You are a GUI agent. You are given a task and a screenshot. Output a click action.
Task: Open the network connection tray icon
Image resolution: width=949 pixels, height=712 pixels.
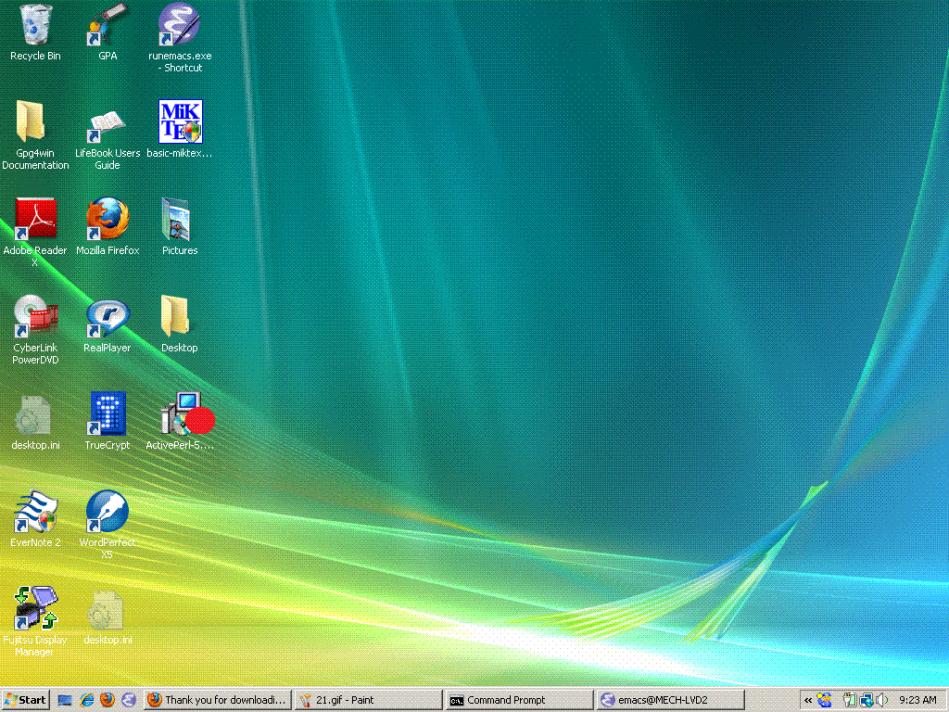point(866,700)
